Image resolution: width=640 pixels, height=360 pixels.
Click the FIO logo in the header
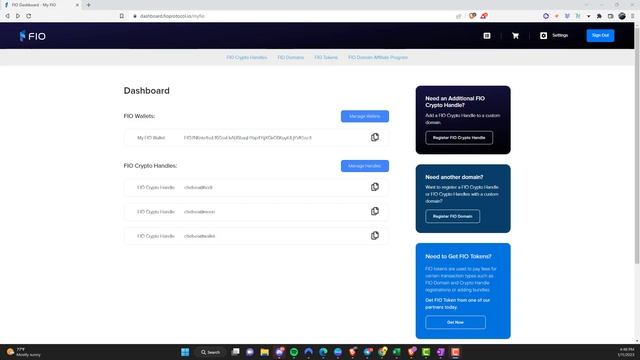tap(32, 36)
